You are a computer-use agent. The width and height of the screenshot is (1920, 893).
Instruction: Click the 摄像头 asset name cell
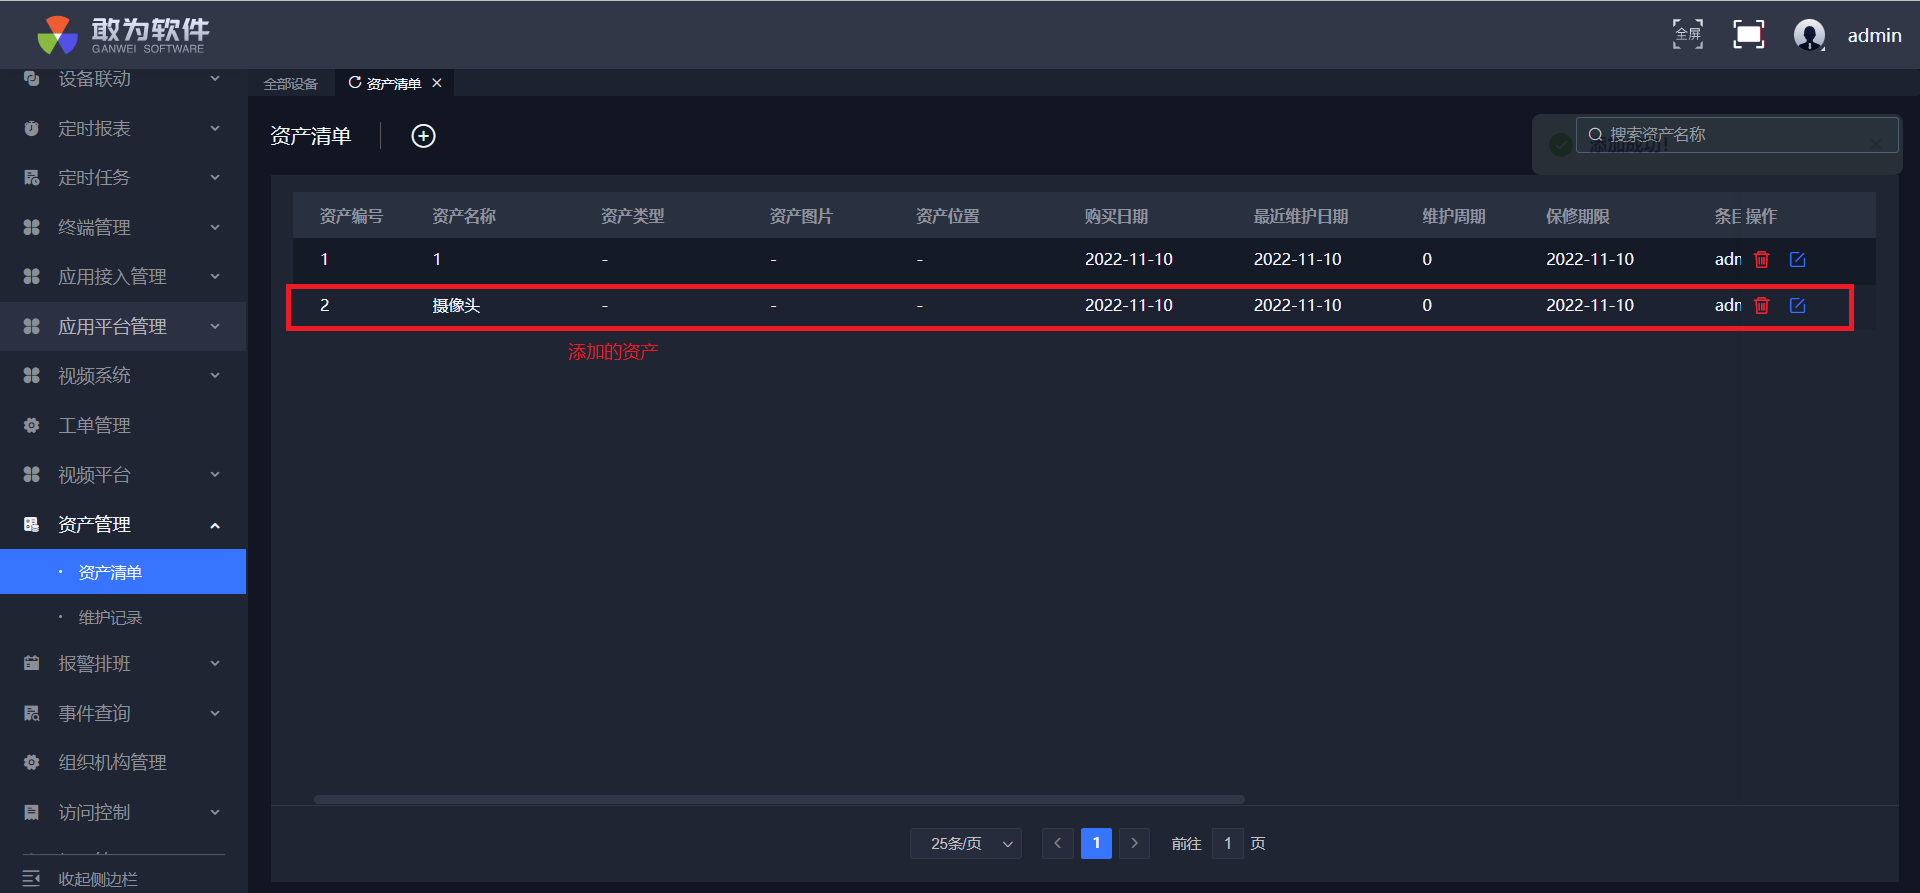(x=456, y=305)
